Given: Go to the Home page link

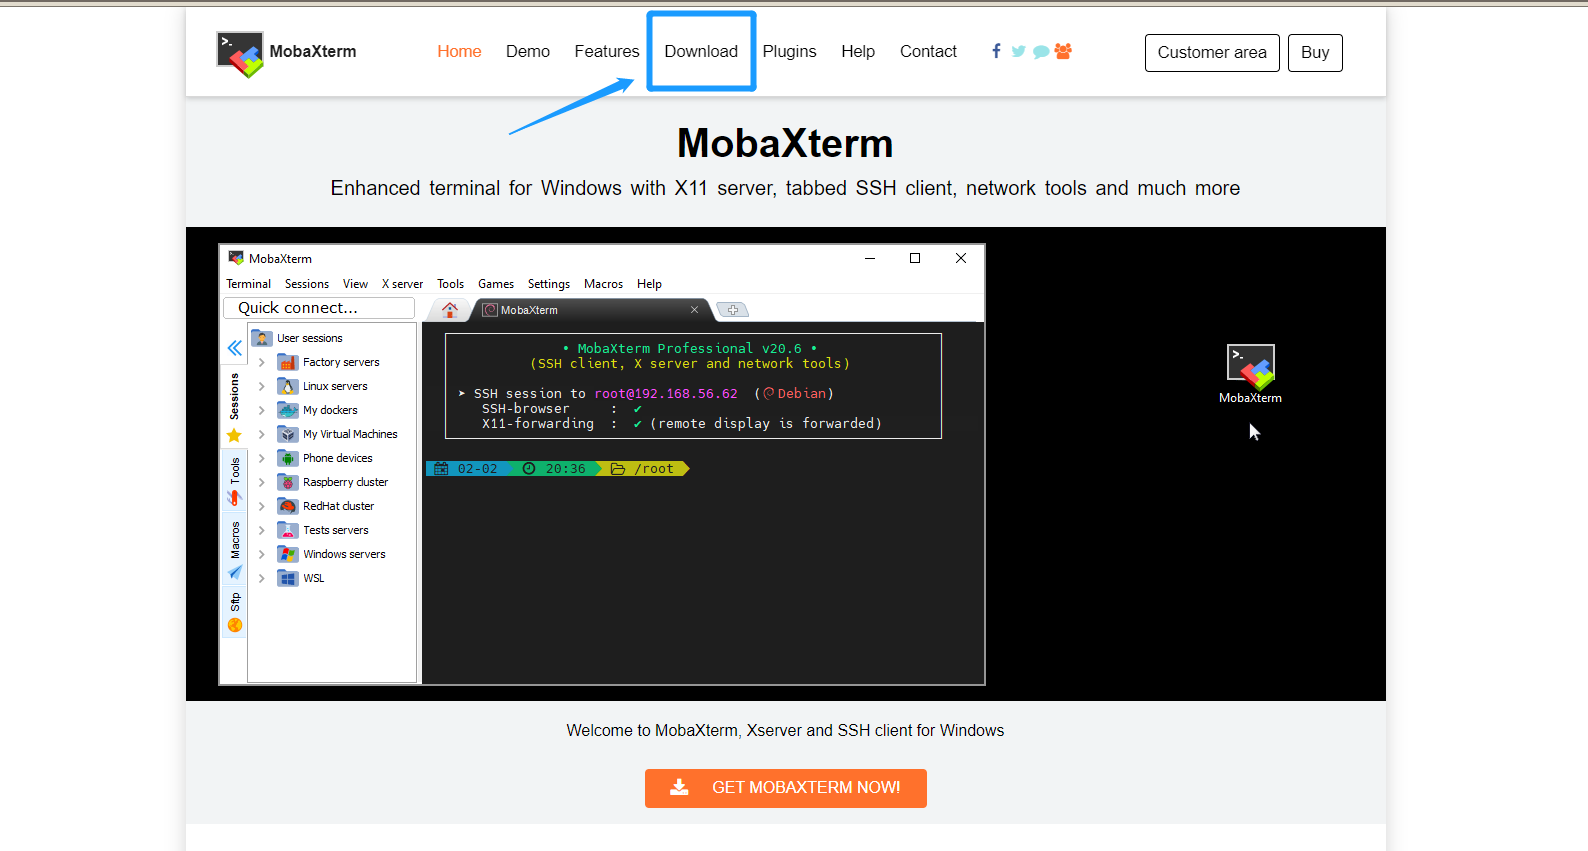Looking at the screenshot, I should 459,51.
